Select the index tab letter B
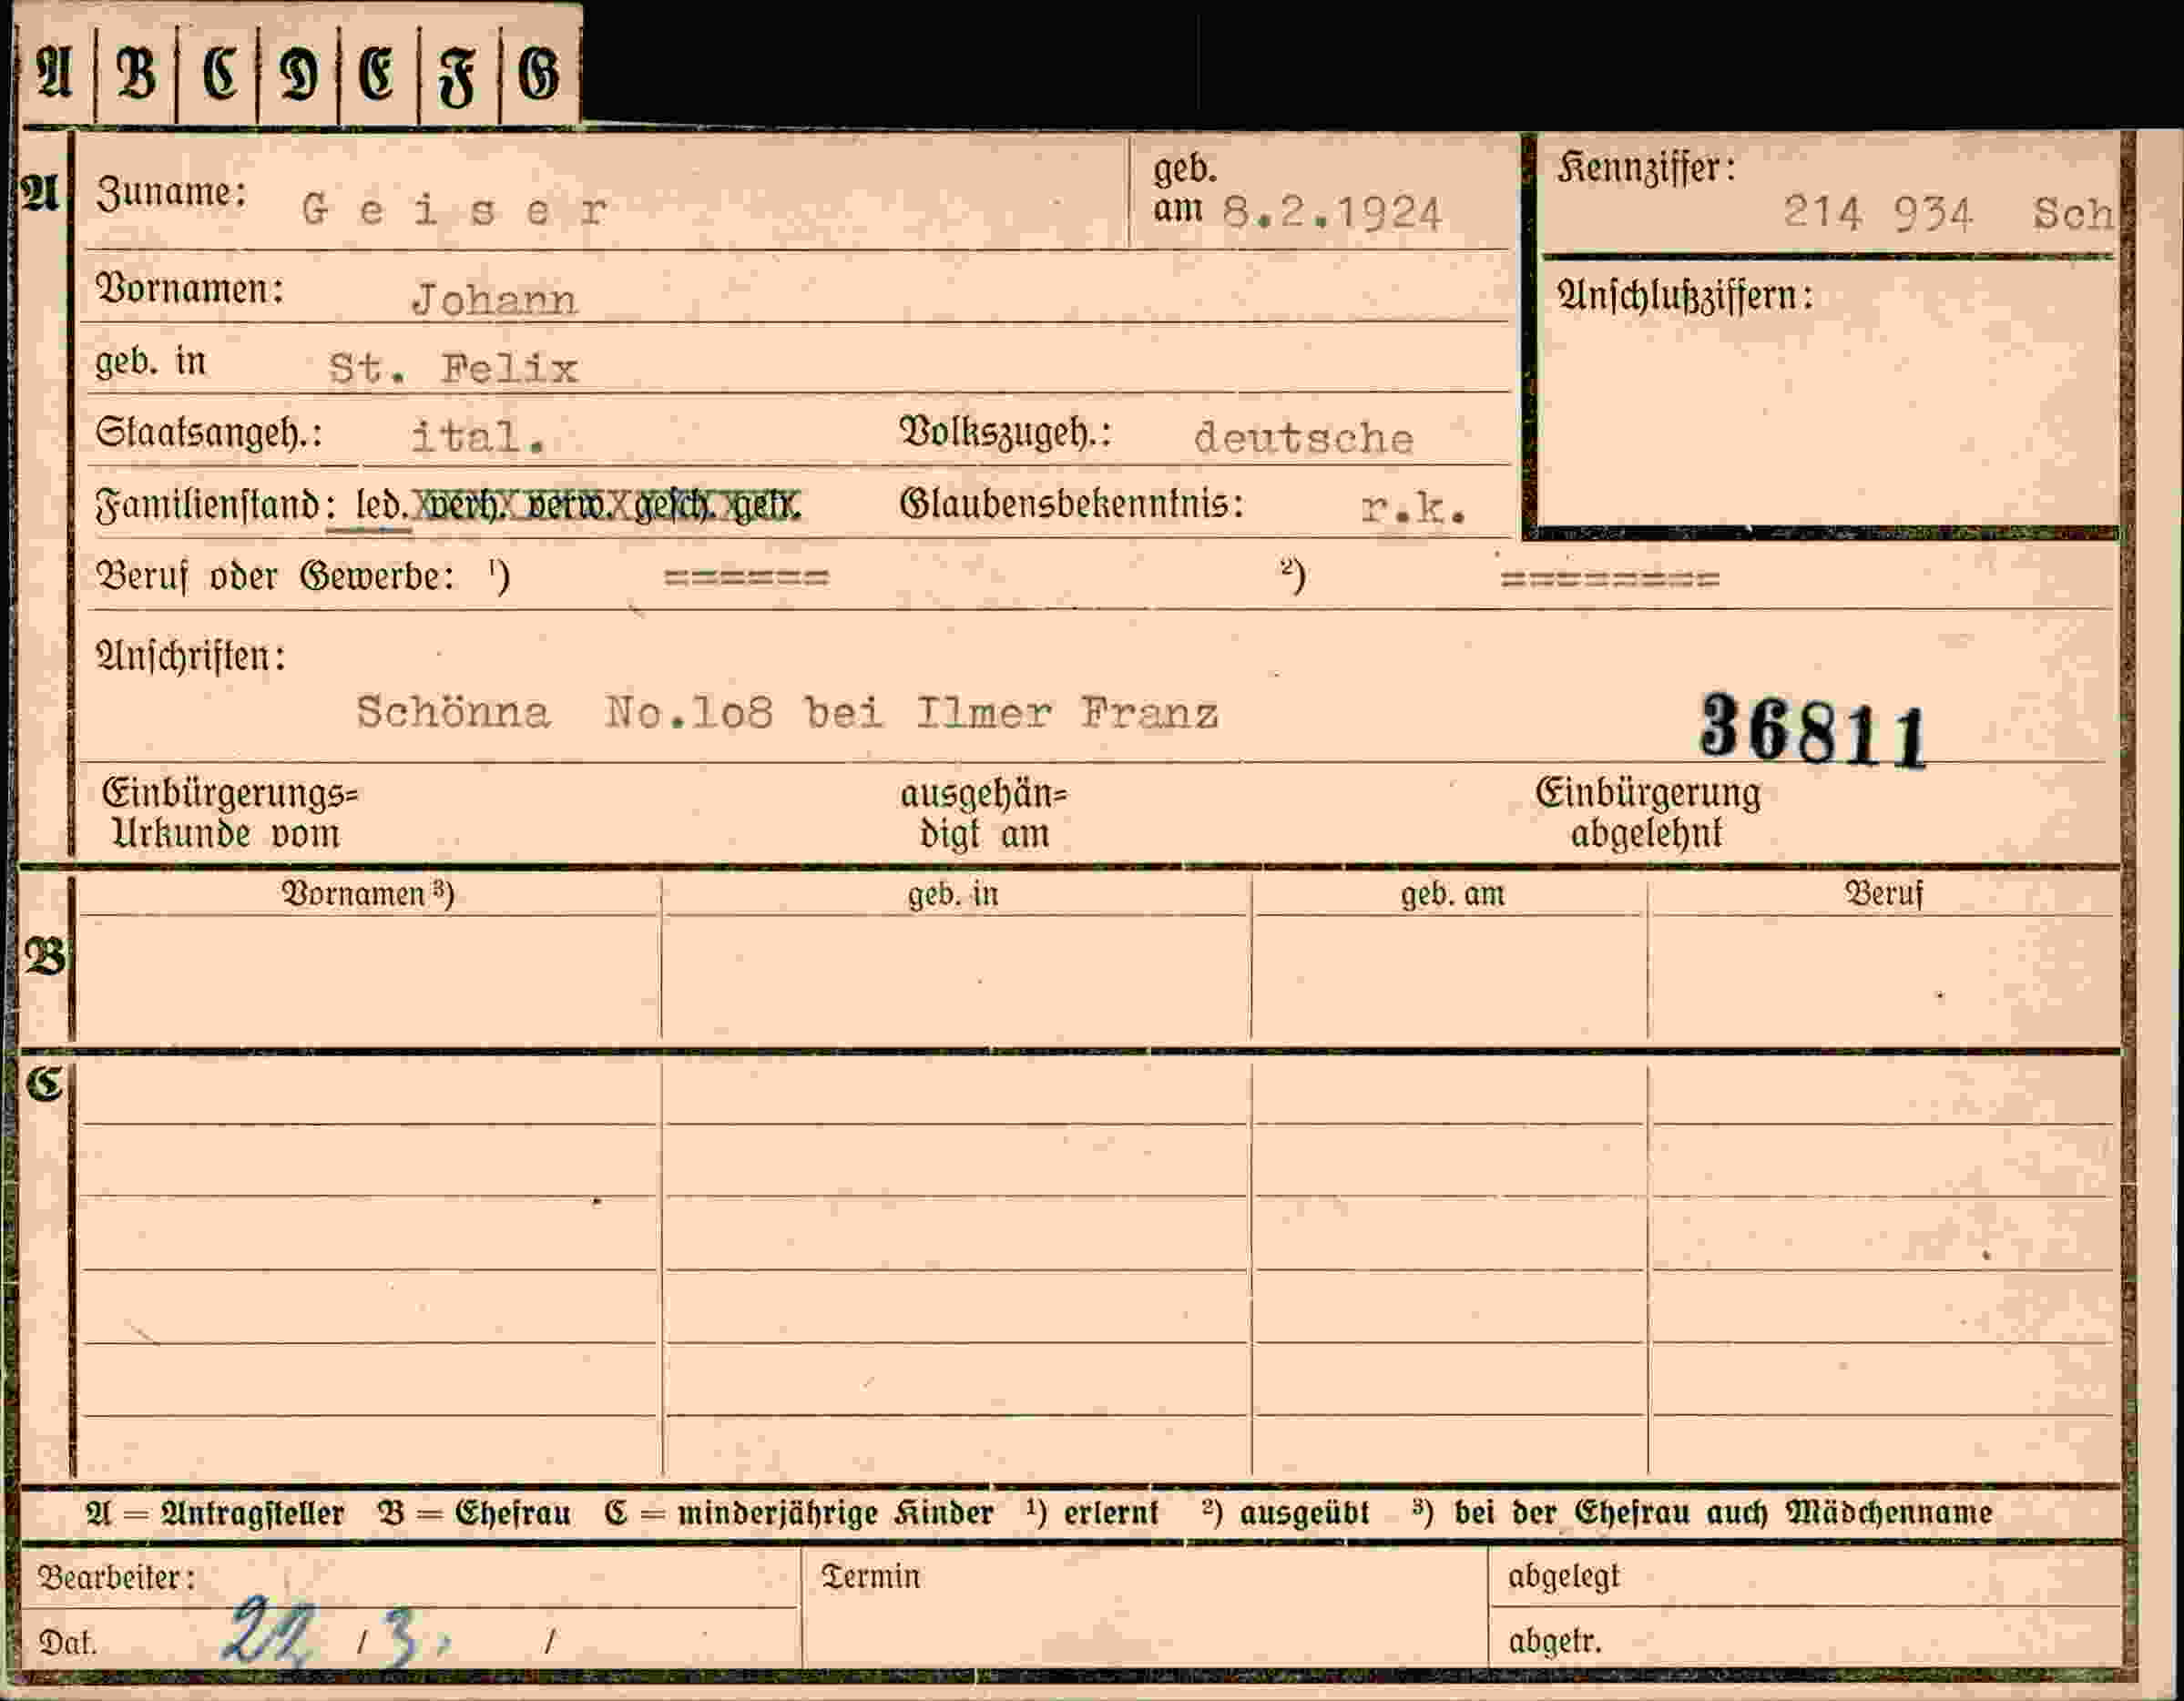This screenshot has width=2184, height=1701. (137, 73)
